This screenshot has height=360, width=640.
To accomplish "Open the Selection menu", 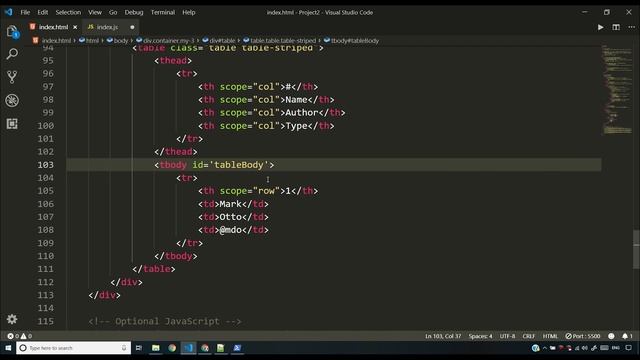I will click(x=68, y=12).
